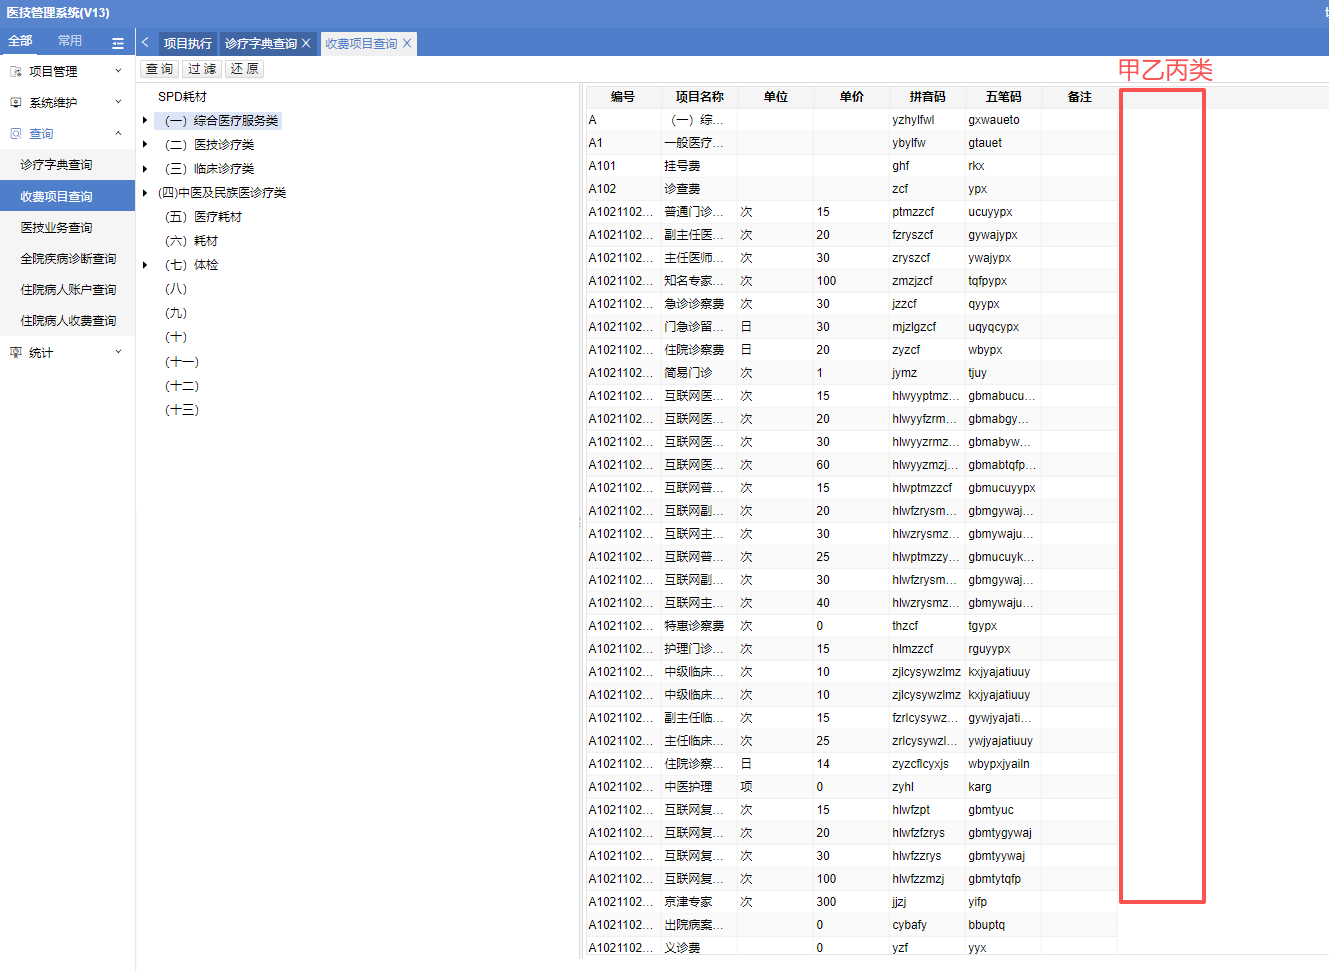Screen dimensions: 1329x971
Task: Select the (十三) tree node
Action: pyautogui.click(x=182, y=410)
